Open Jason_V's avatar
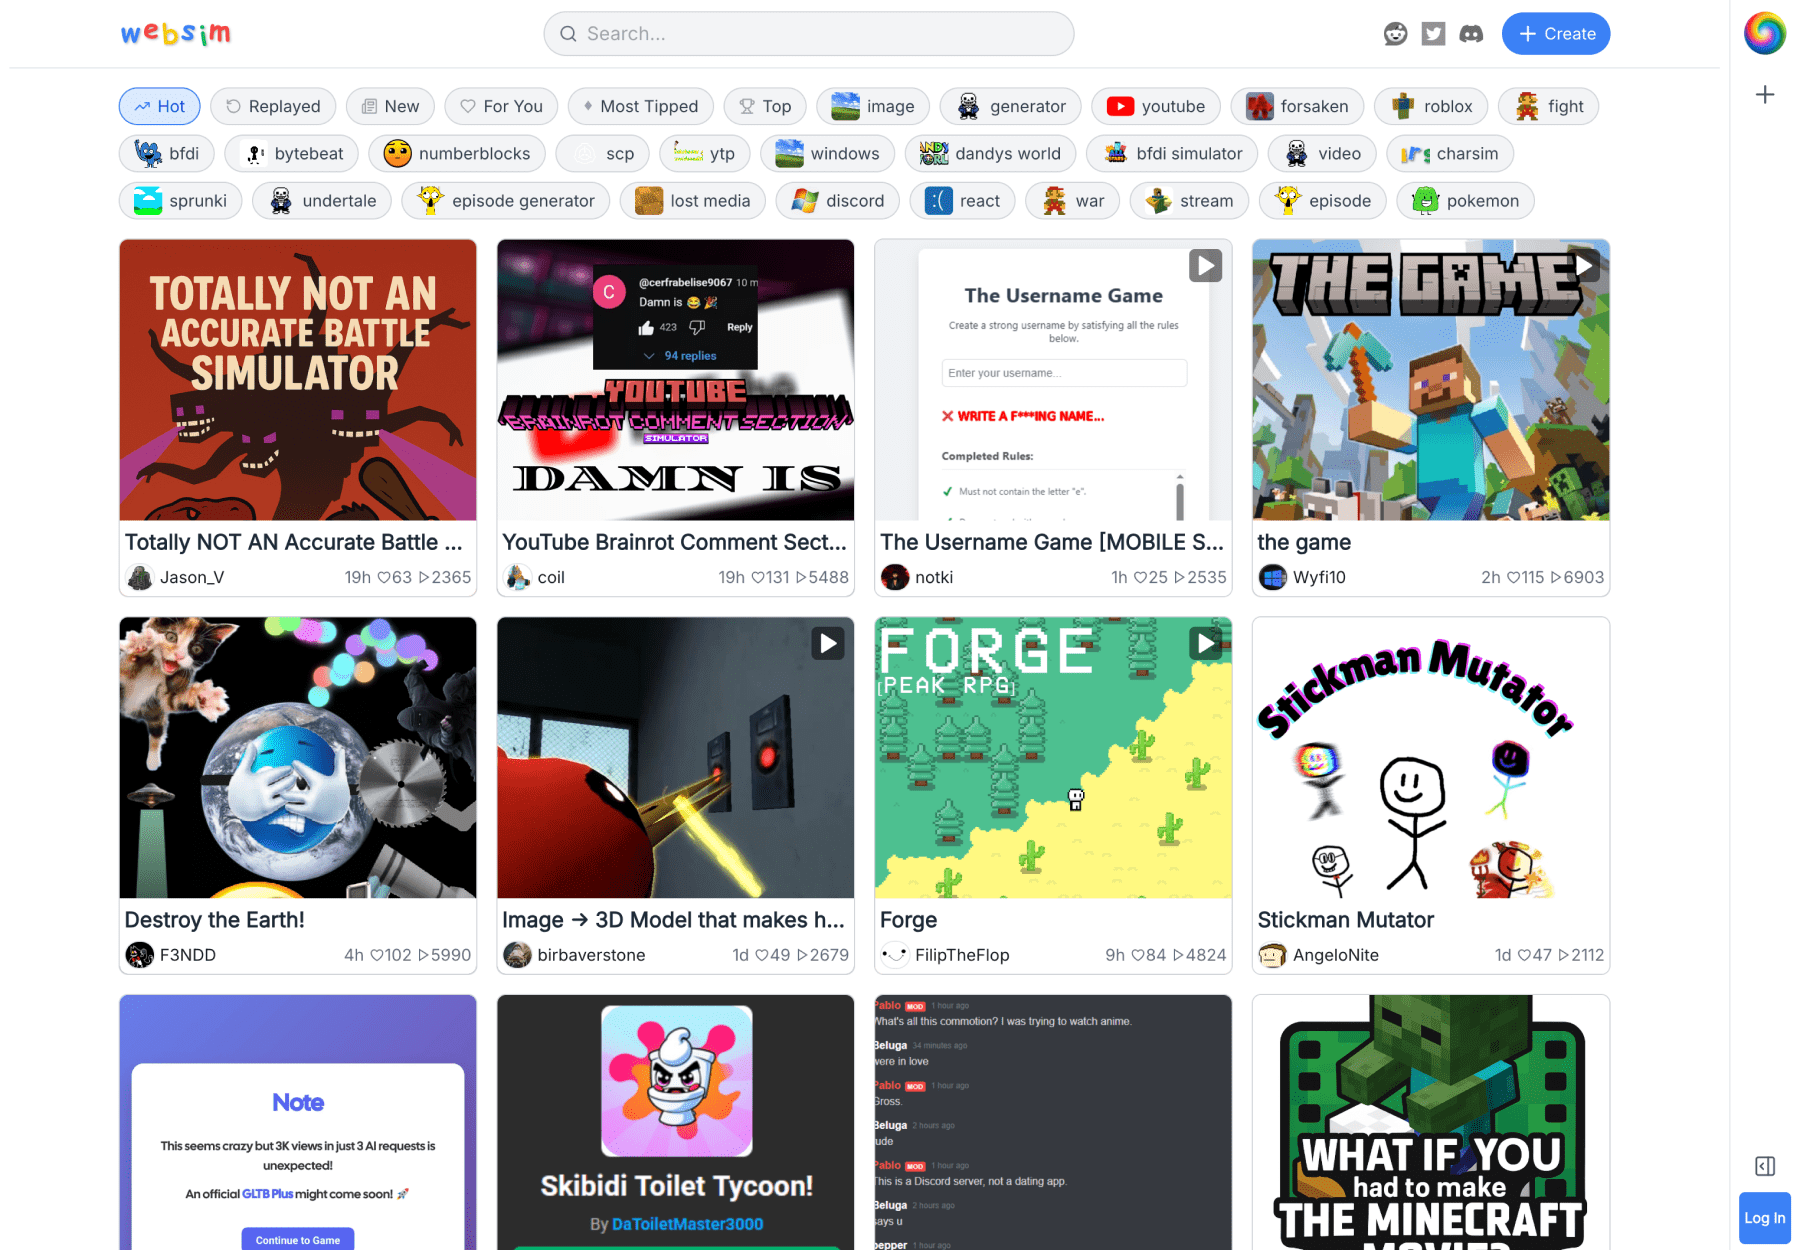Image resolution: width=1800 pixels, height=1250 pixels. [x=140, y=577]
